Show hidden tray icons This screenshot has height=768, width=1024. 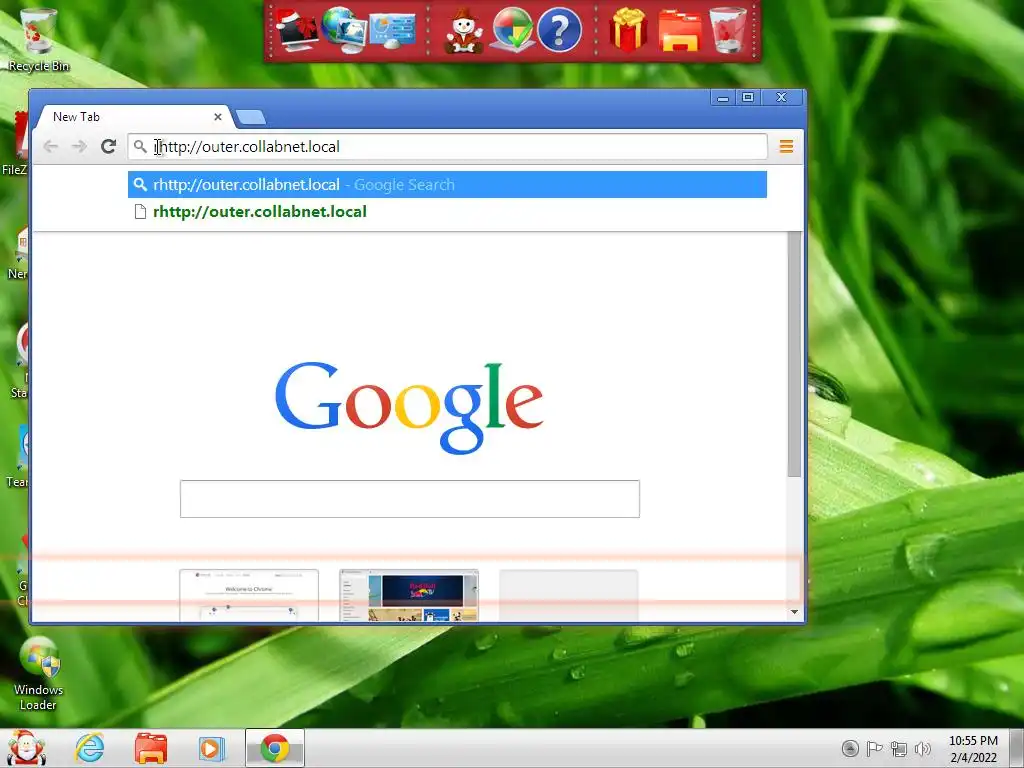[x=850, y=748]
